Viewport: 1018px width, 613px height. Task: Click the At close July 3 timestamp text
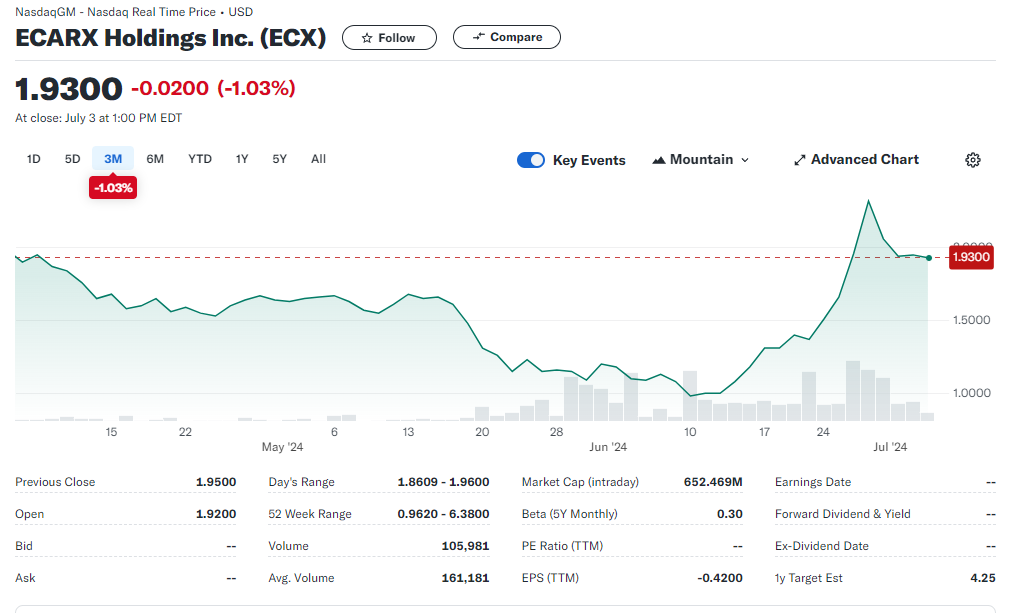pyautogui.click(x=99, y=118)
